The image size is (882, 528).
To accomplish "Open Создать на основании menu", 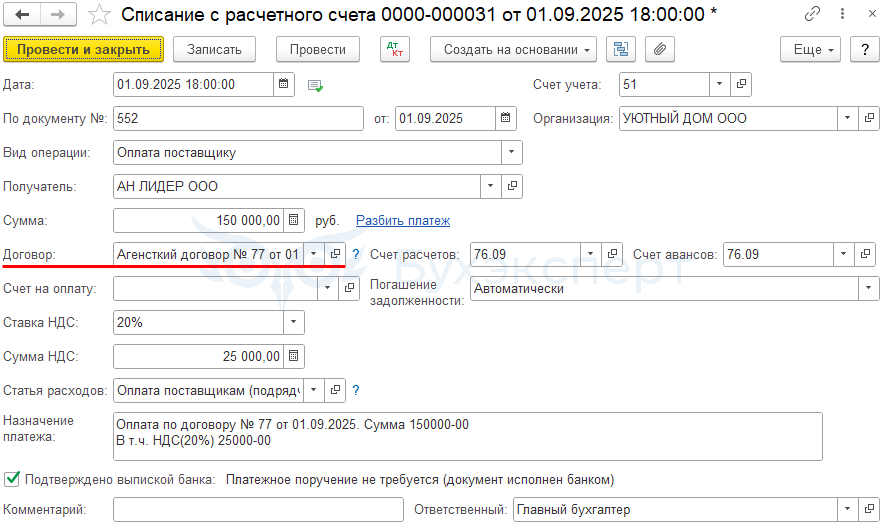I will (514, 49).
